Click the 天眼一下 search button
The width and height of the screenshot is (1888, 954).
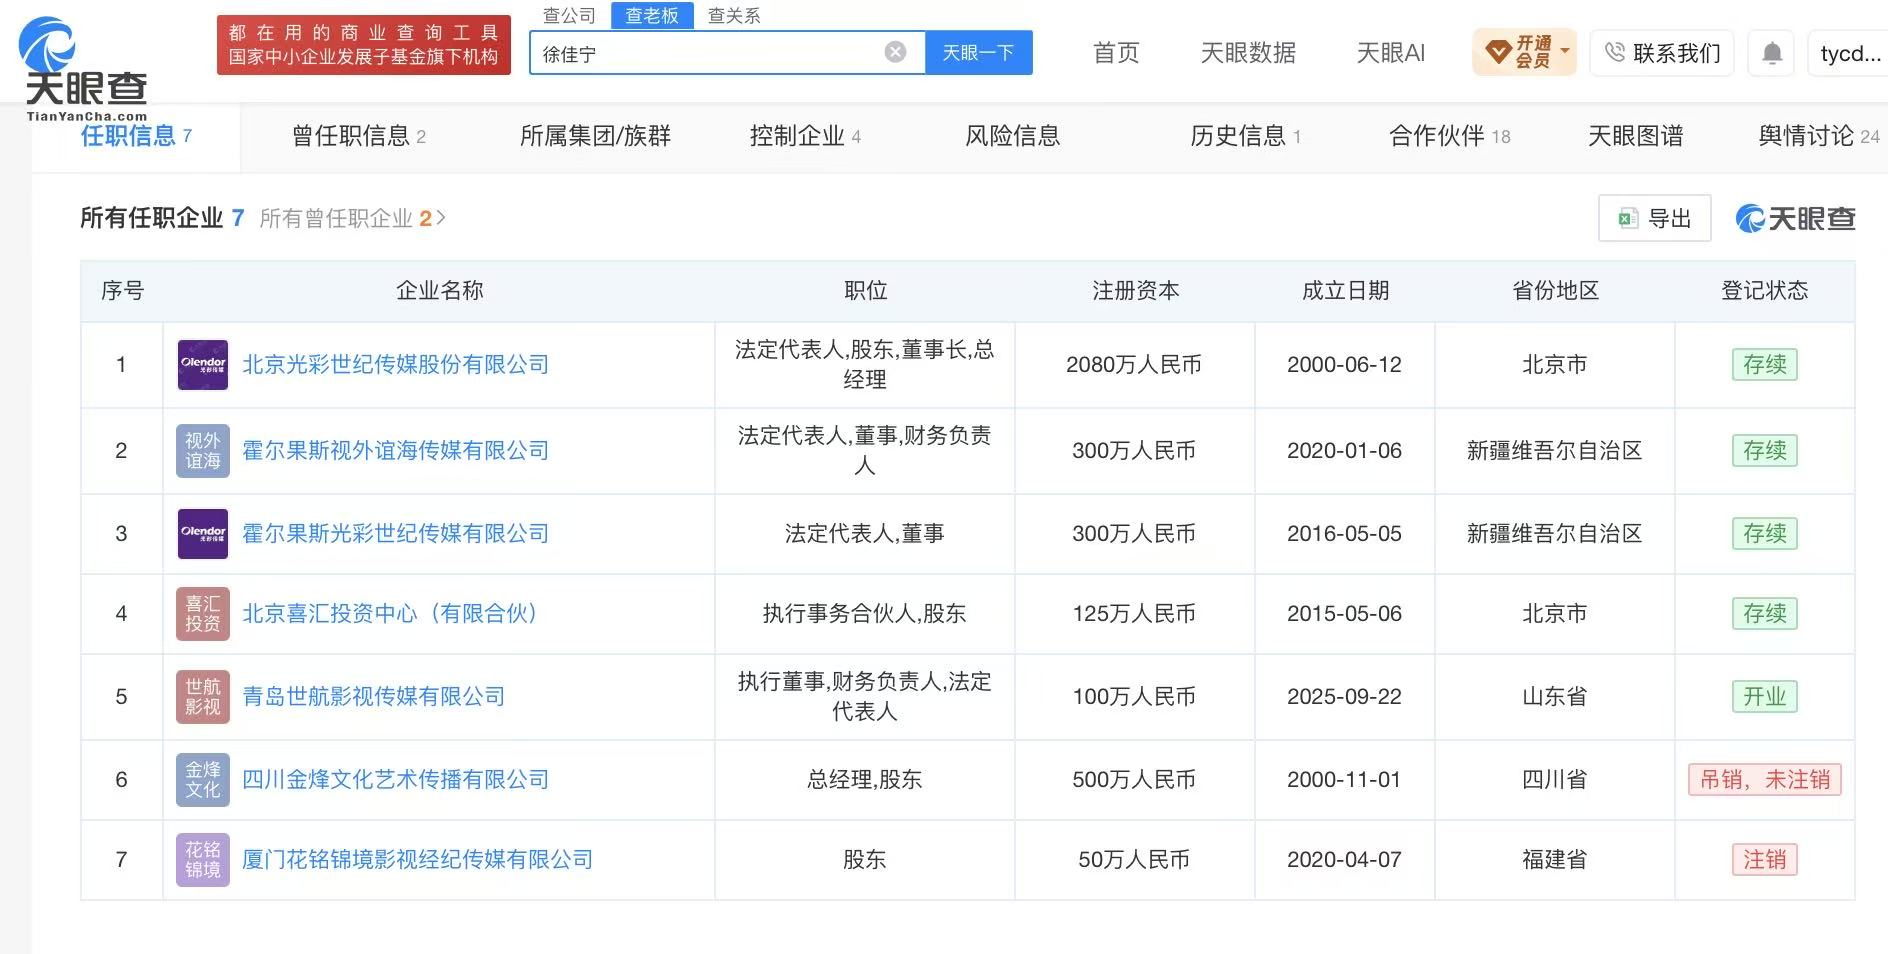[978, 53]
